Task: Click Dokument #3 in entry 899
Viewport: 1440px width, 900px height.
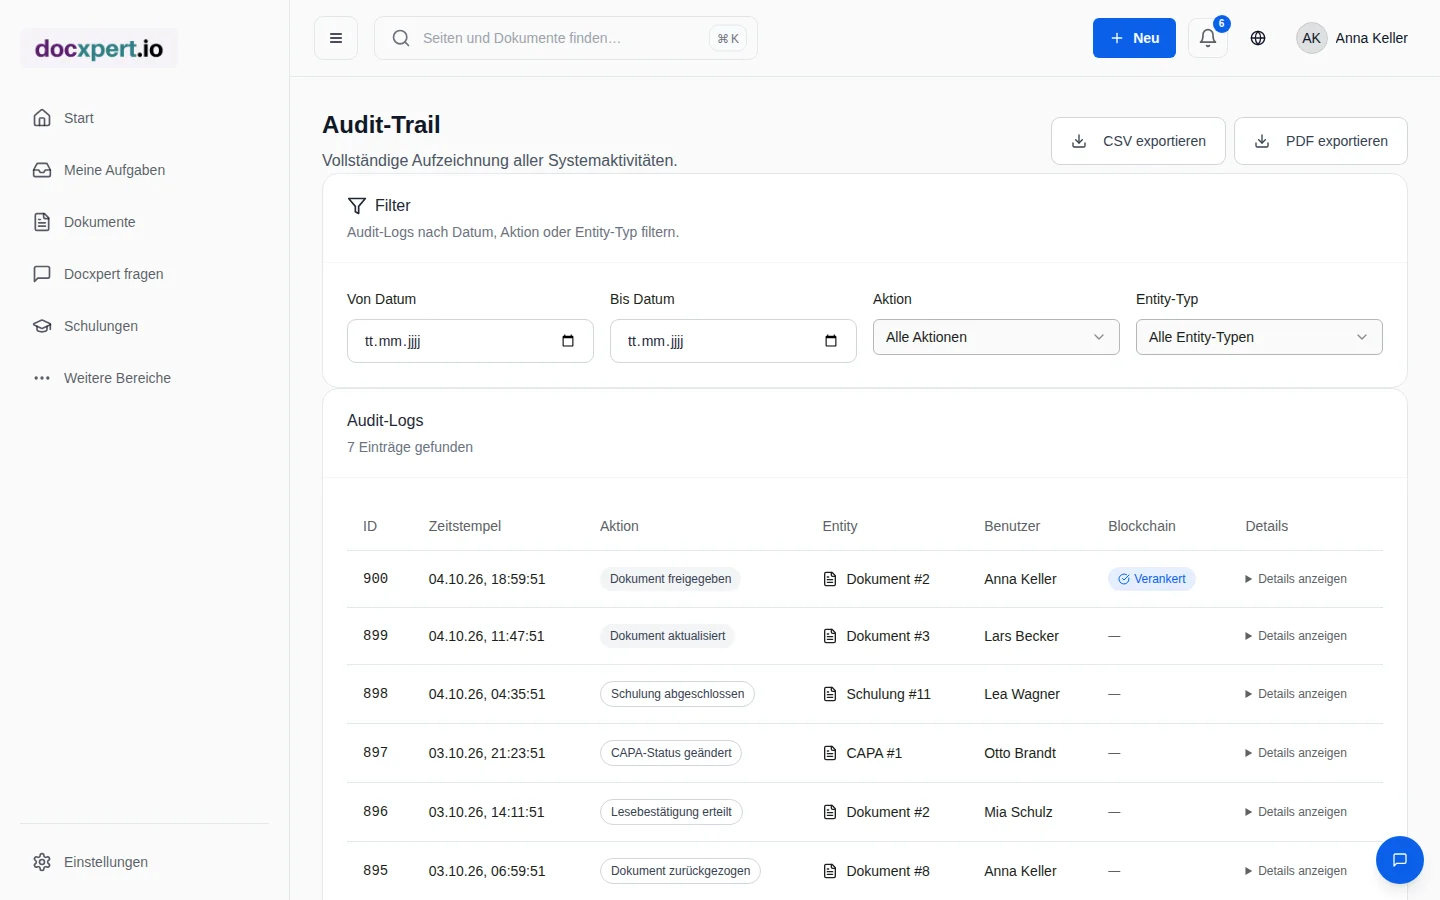Action: [x=888, y=636]
